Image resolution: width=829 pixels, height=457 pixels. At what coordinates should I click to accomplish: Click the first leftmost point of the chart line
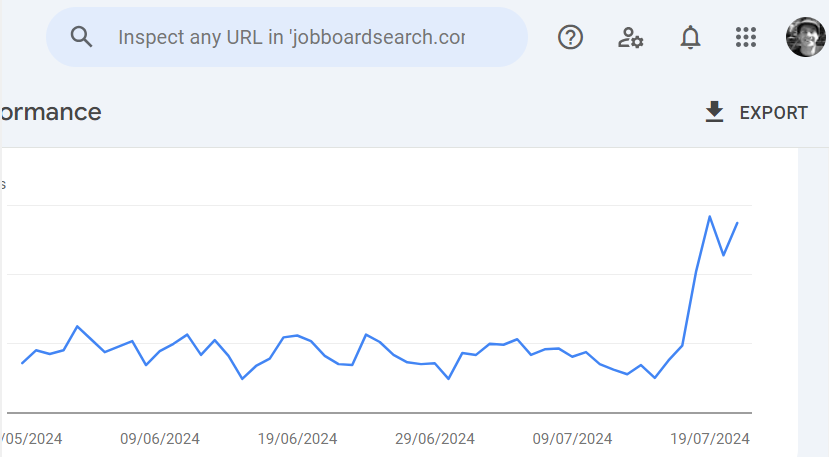(22, 363)
